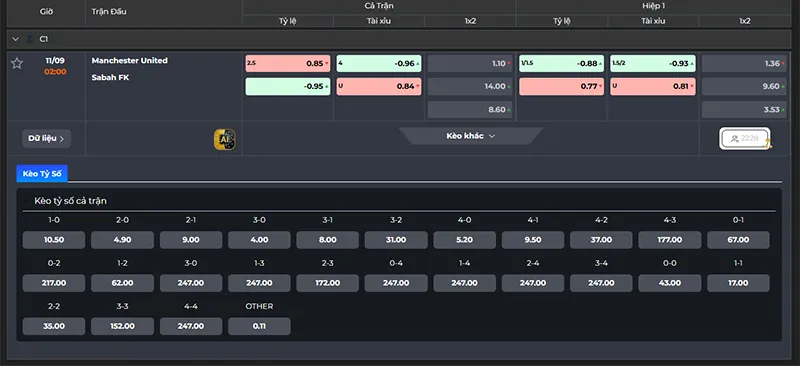Pick first-half under odds 0.81

[653, 86]
